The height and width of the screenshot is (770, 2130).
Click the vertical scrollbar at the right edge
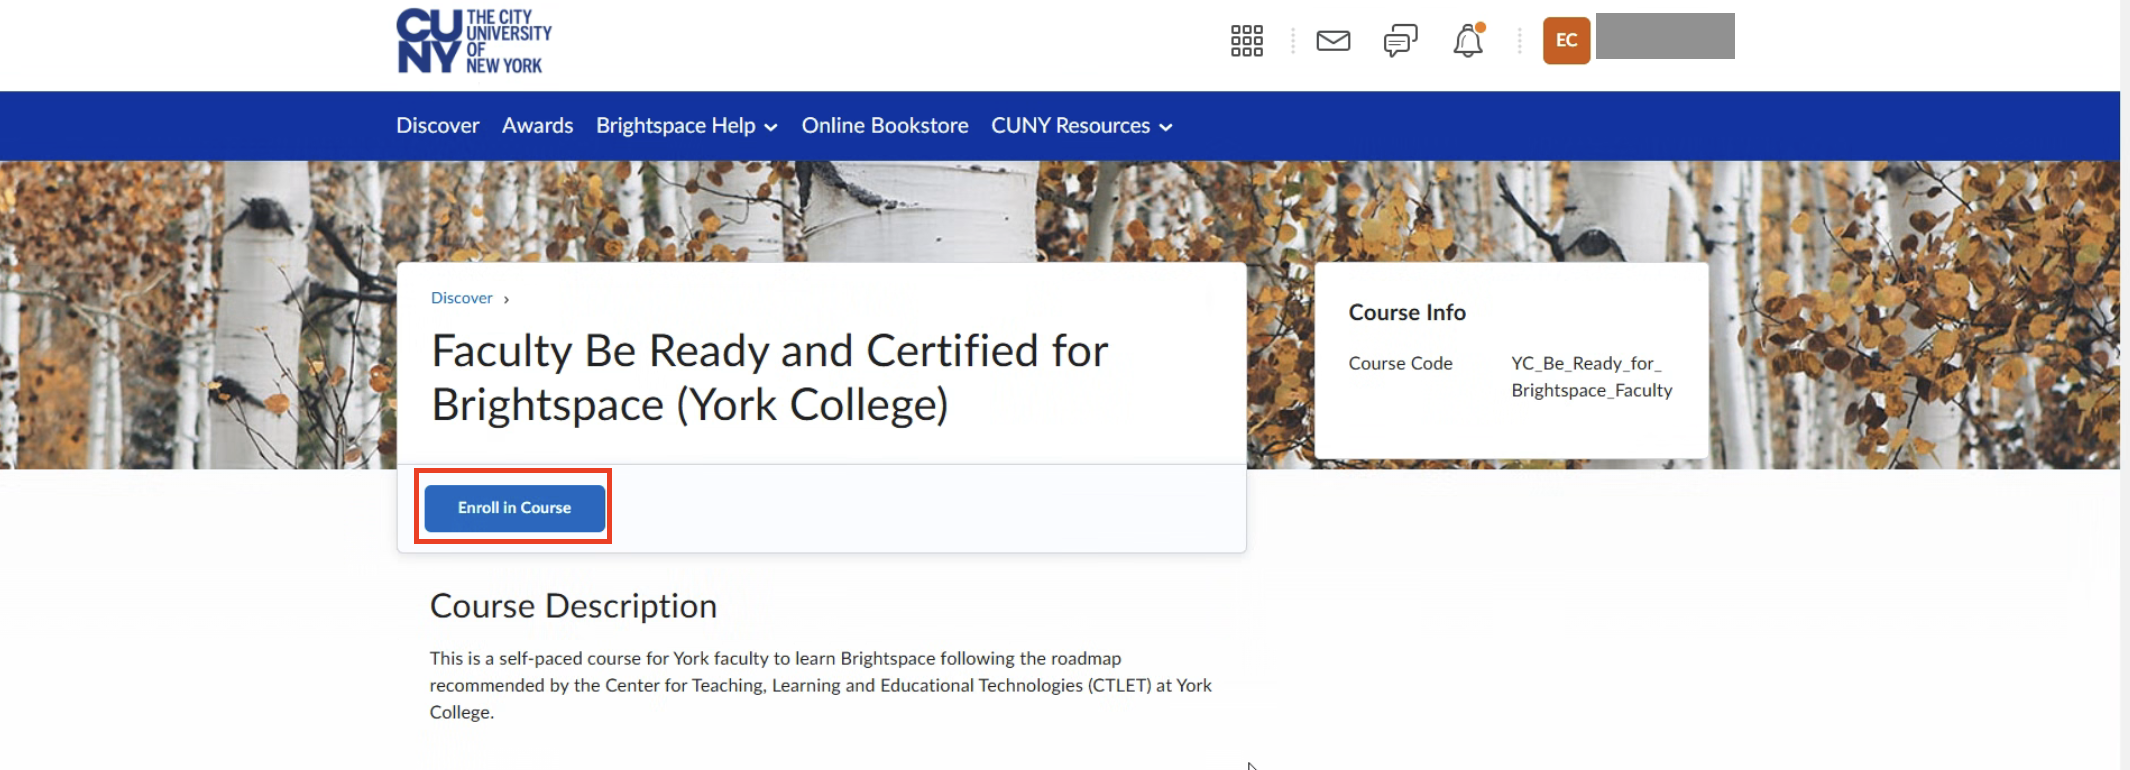click(2125, 385)
